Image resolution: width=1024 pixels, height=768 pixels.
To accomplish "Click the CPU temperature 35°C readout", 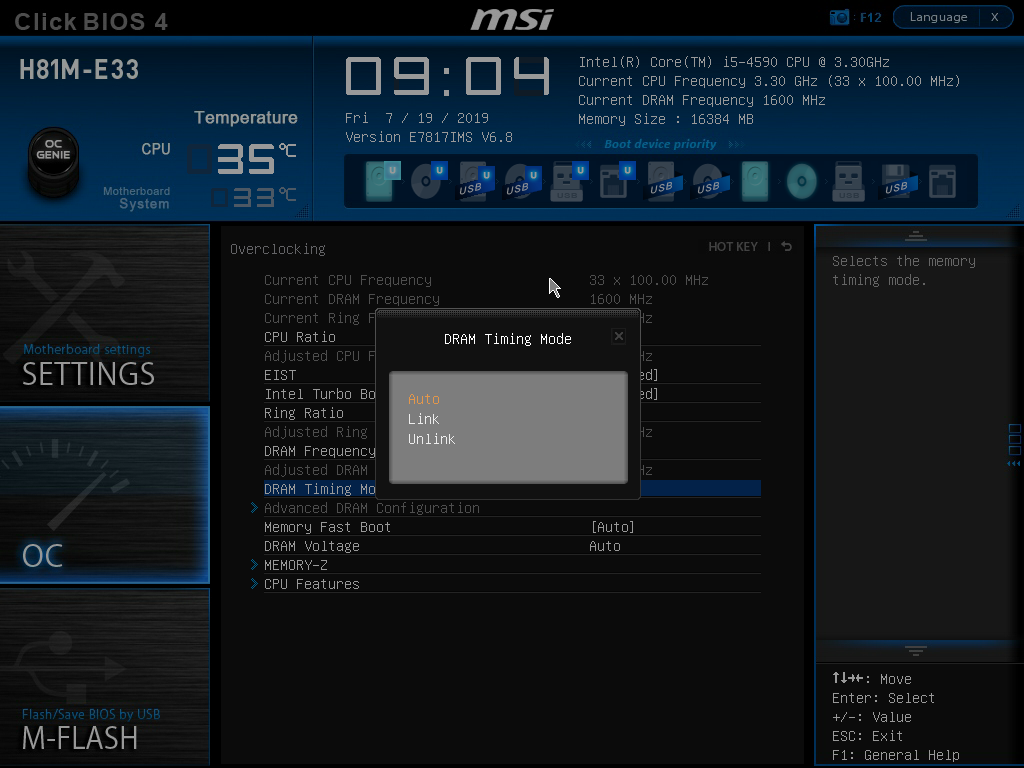I will (242, 159).
